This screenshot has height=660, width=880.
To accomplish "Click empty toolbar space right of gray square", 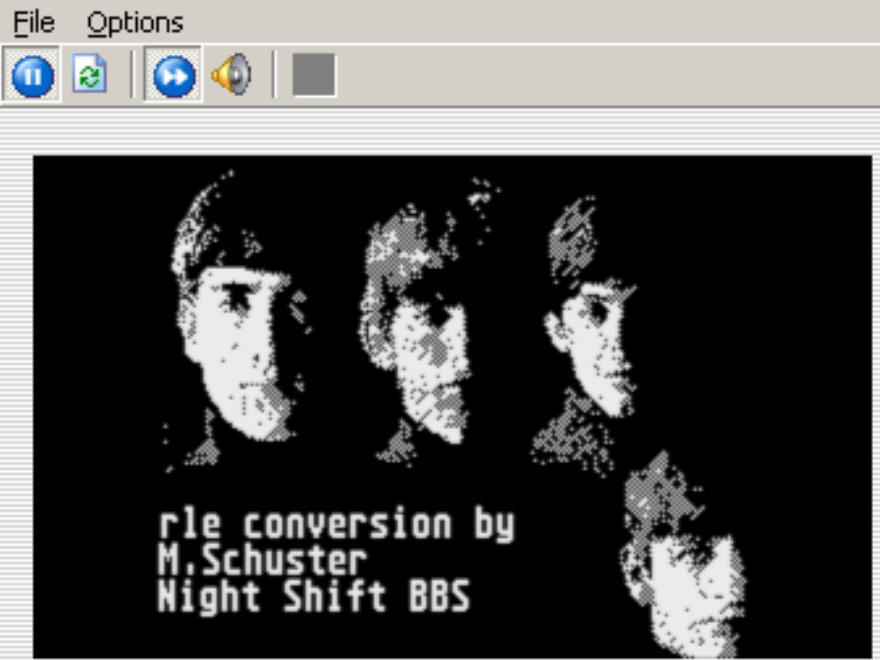I will click(600, 76).
